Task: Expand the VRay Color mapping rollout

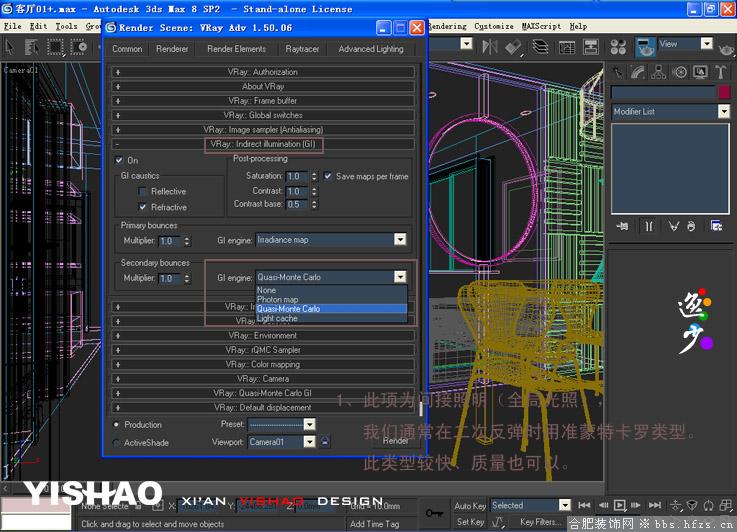Action: (x=263, y=364)
